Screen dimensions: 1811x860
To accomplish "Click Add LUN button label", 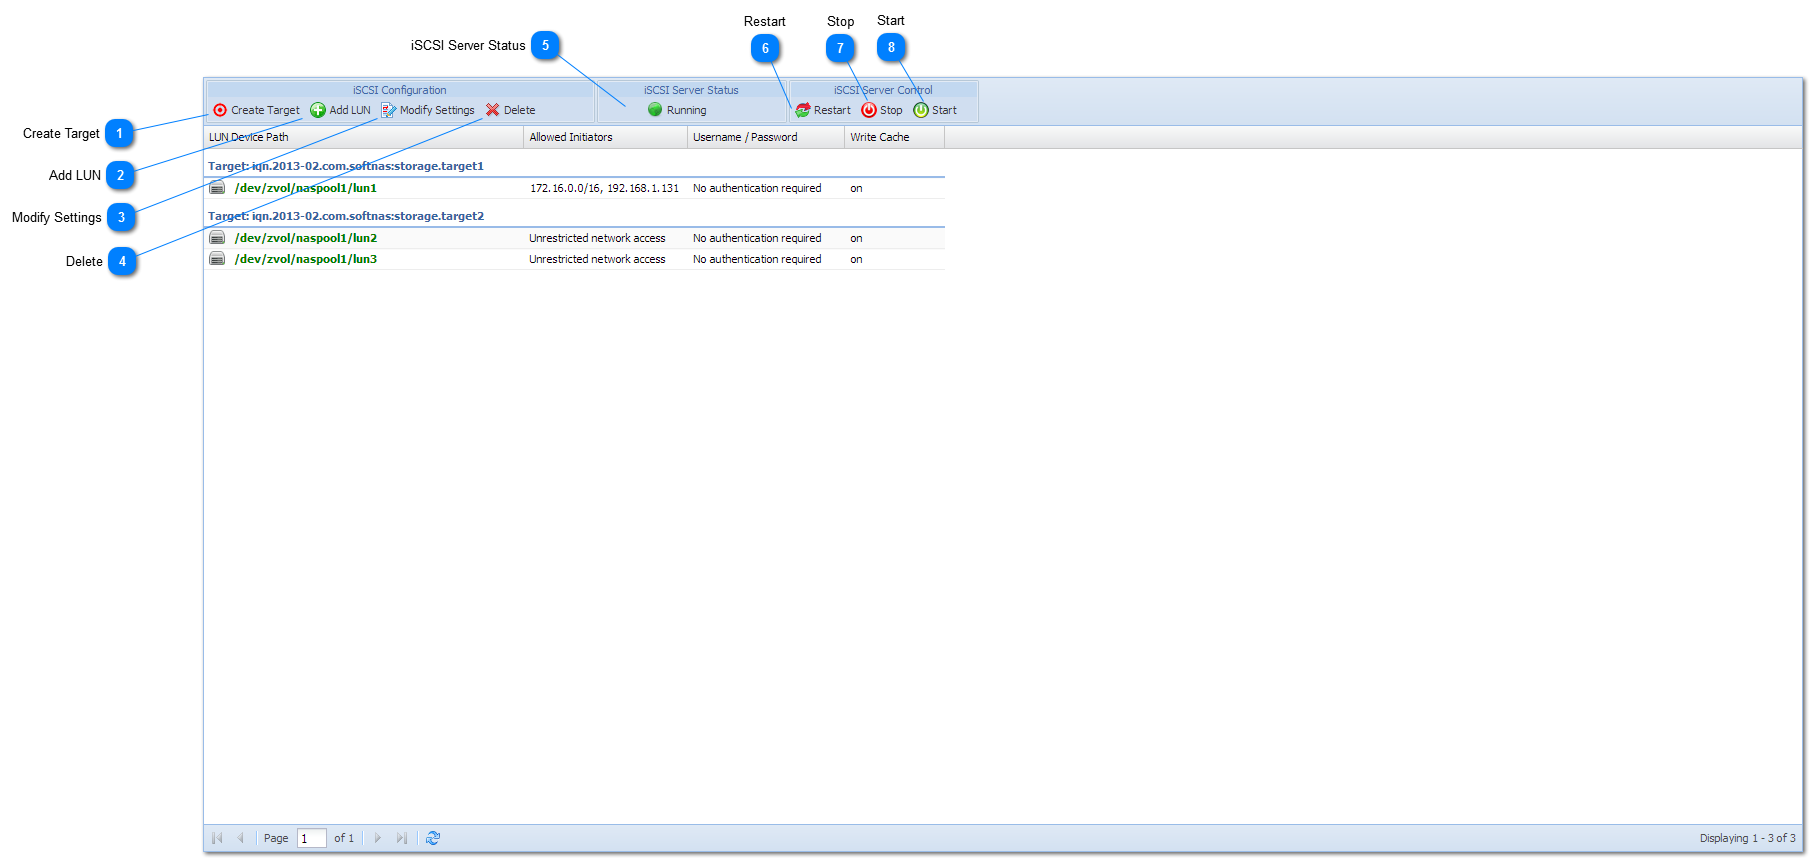I will (350, 110).
